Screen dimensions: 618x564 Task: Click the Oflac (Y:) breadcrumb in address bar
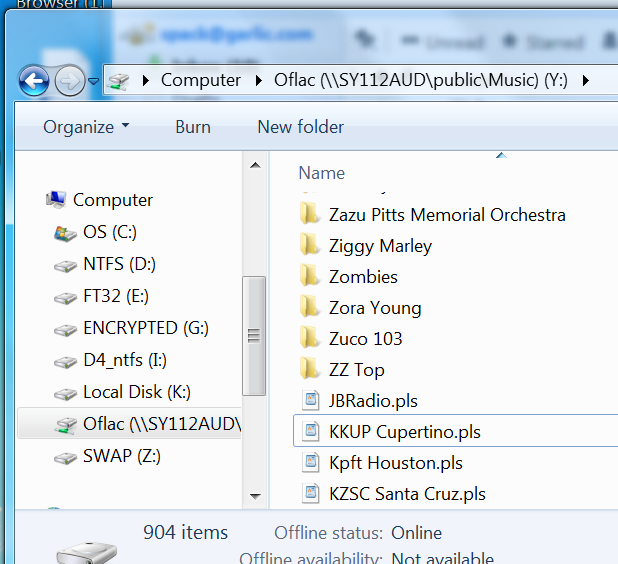pos(421,80)
